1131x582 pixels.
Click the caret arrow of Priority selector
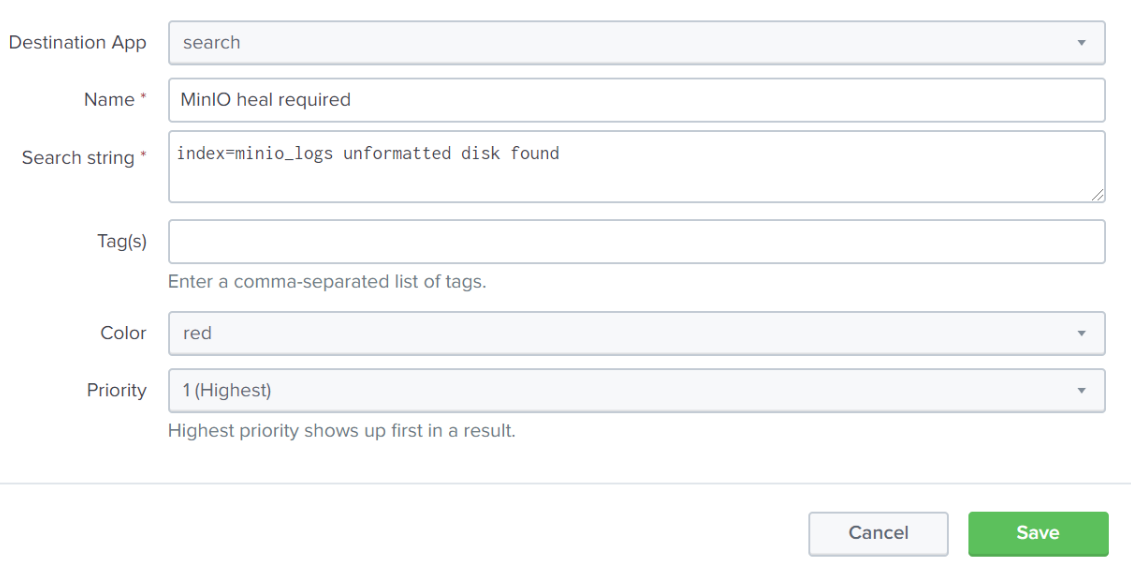coord(1081,390)
